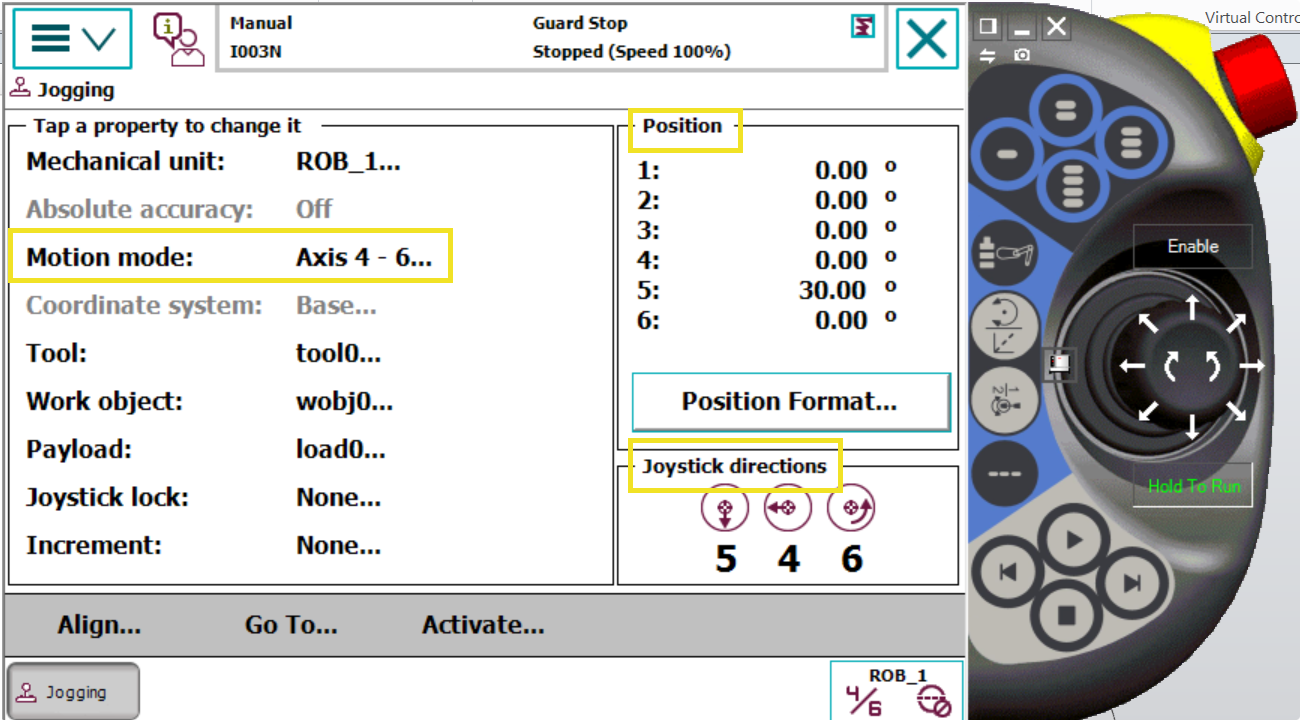The height and width of the screenshot is (720, 1300).
Task: Expand the ROB_1 quickset menu
Action: coord(896,691)
